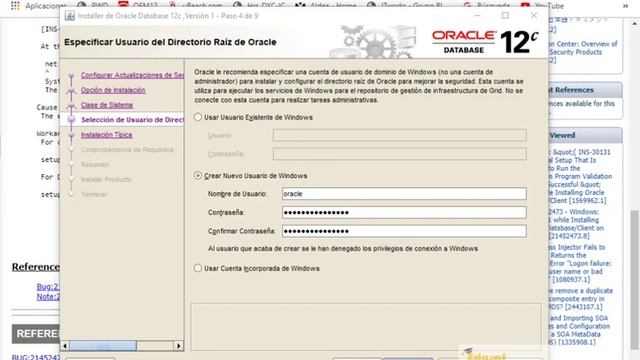Open Importing SOA MetaData article 1335908.1

pos(579,330)
